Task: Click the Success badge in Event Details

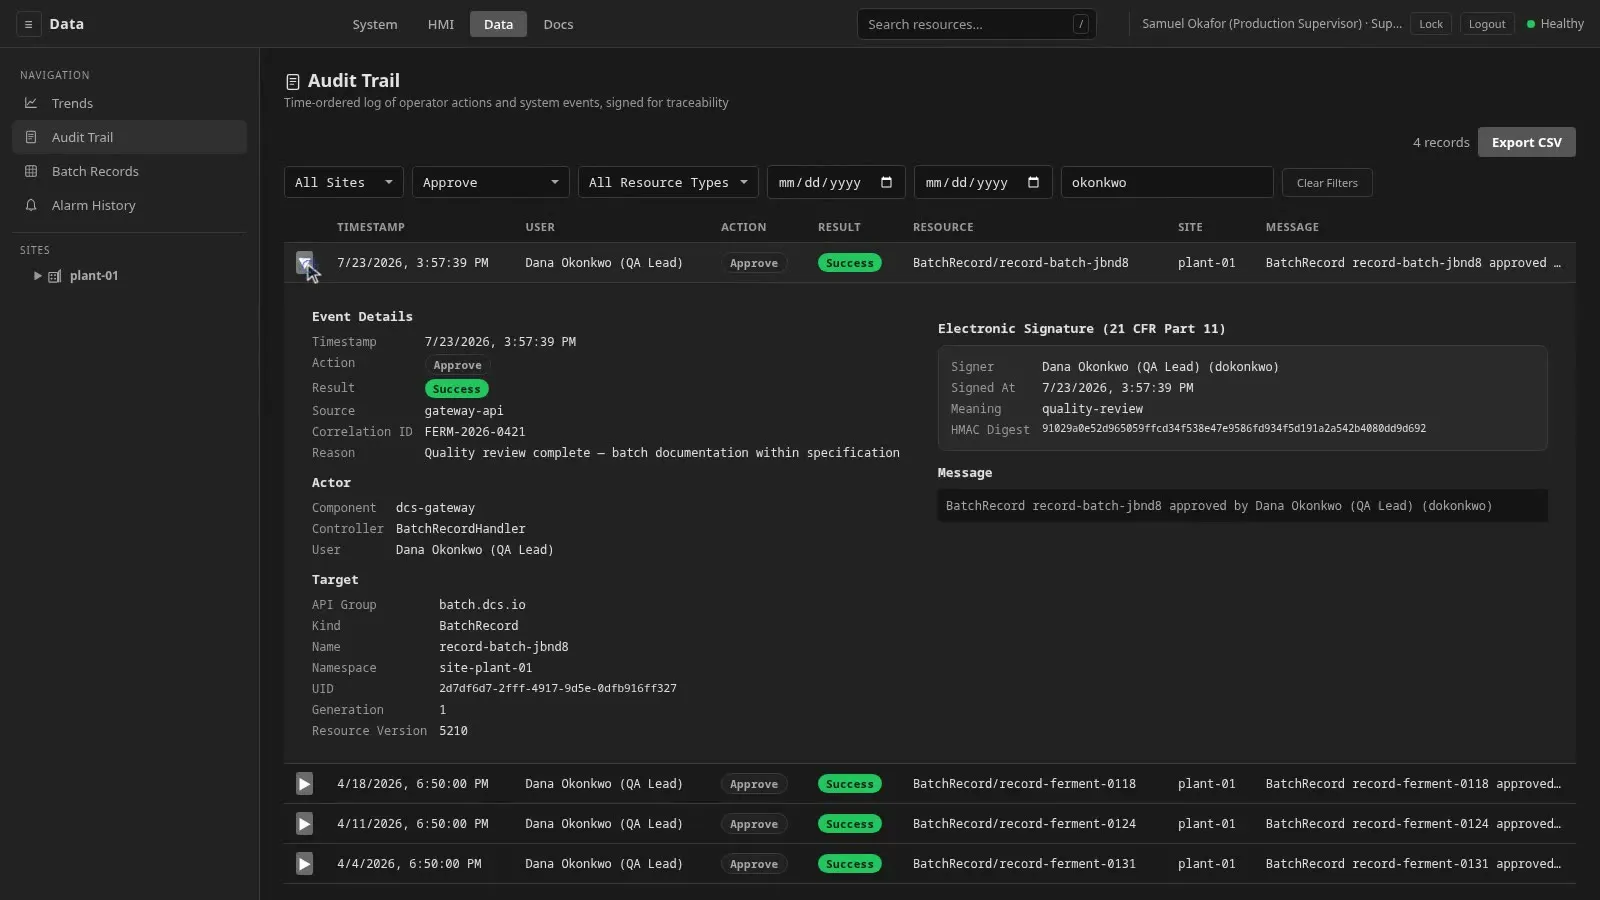Action: coord(457,389)
